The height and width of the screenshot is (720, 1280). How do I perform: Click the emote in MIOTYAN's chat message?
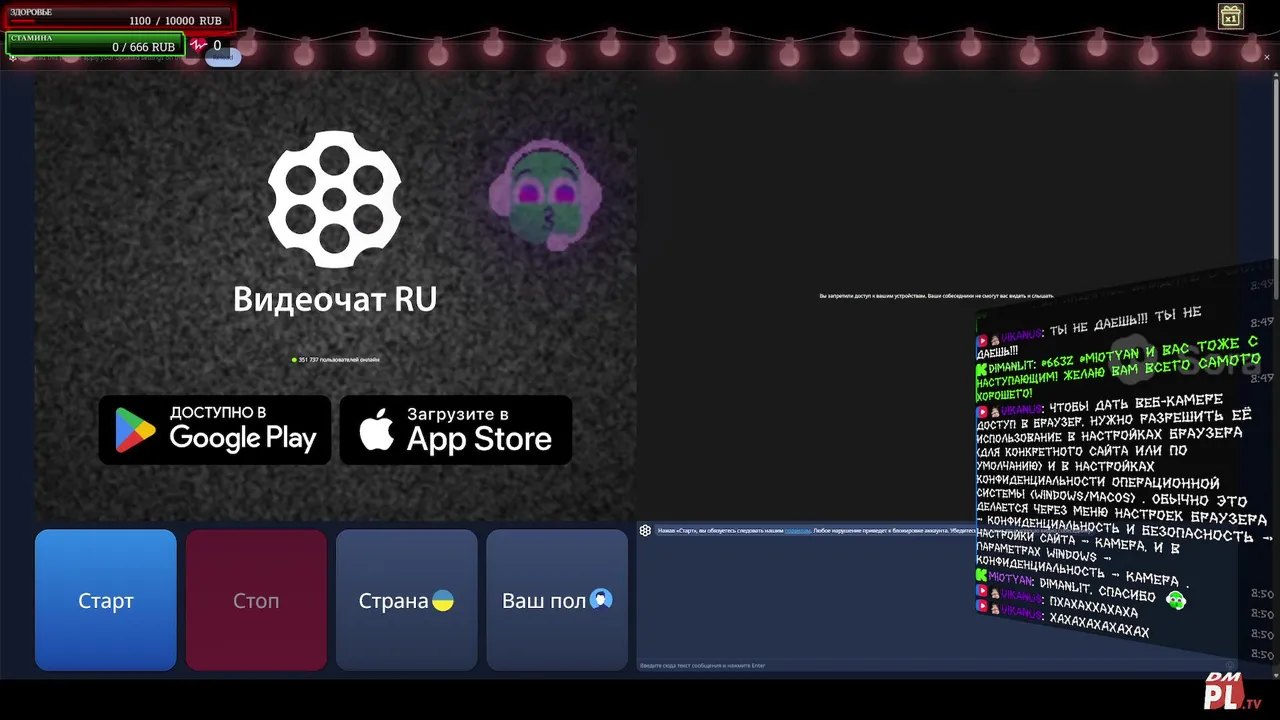pos(1176,600)
